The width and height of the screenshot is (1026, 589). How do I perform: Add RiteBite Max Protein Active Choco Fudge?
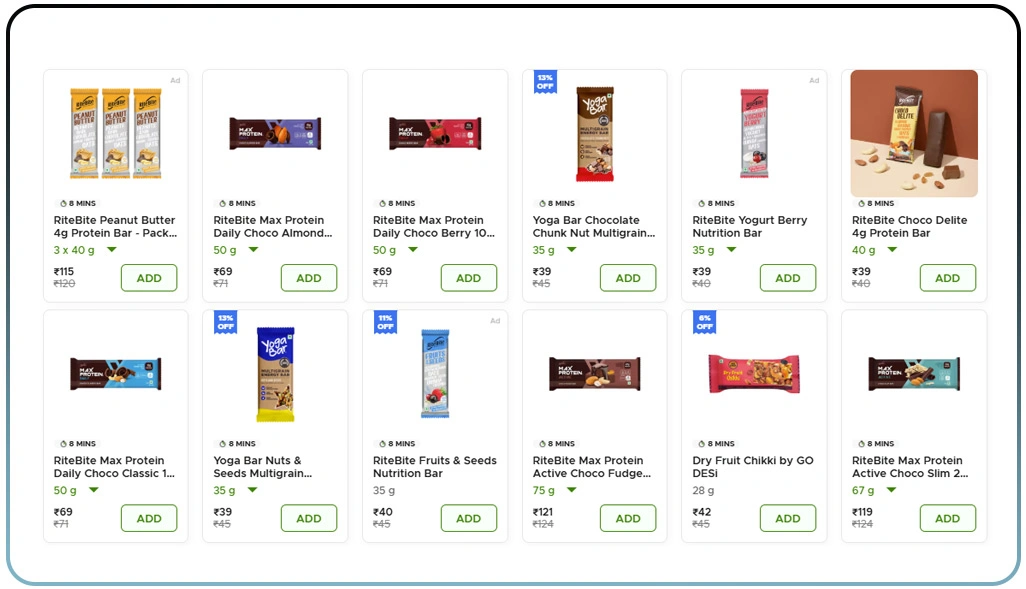[x=628, y=518]
